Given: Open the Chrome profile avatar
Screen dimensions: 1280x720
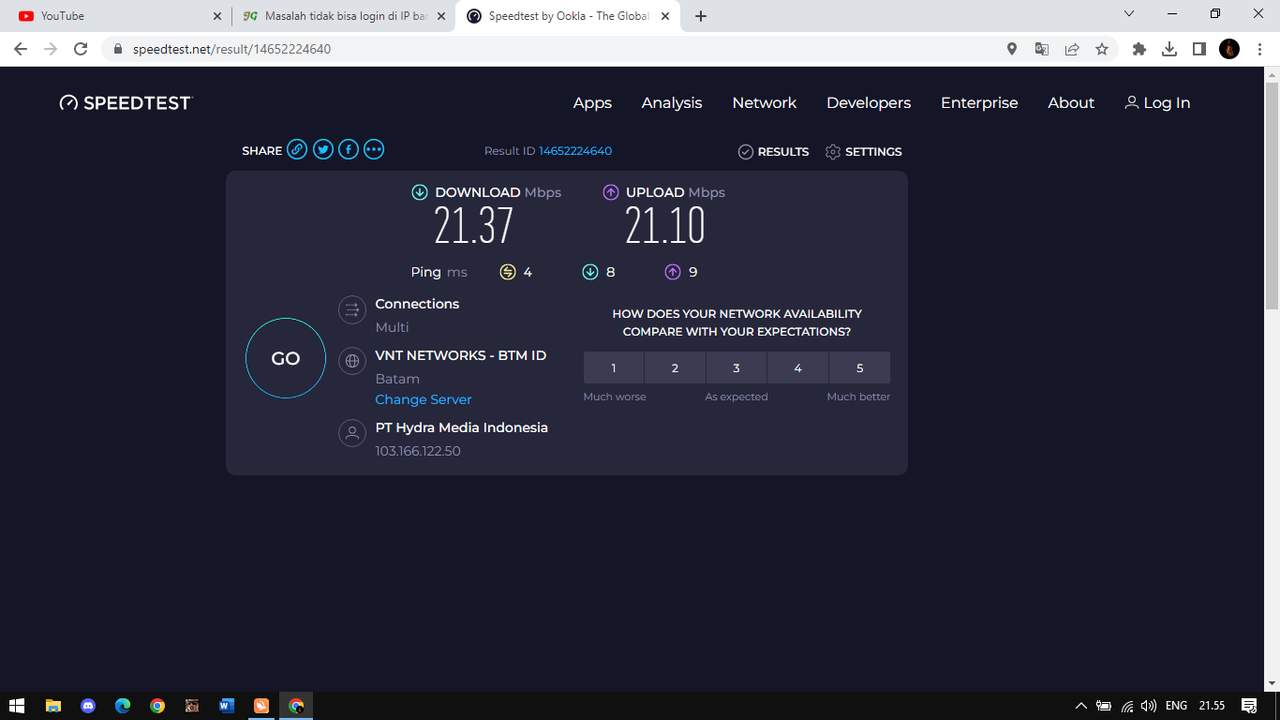Looking at the screenshot, I should [1230, 49].
